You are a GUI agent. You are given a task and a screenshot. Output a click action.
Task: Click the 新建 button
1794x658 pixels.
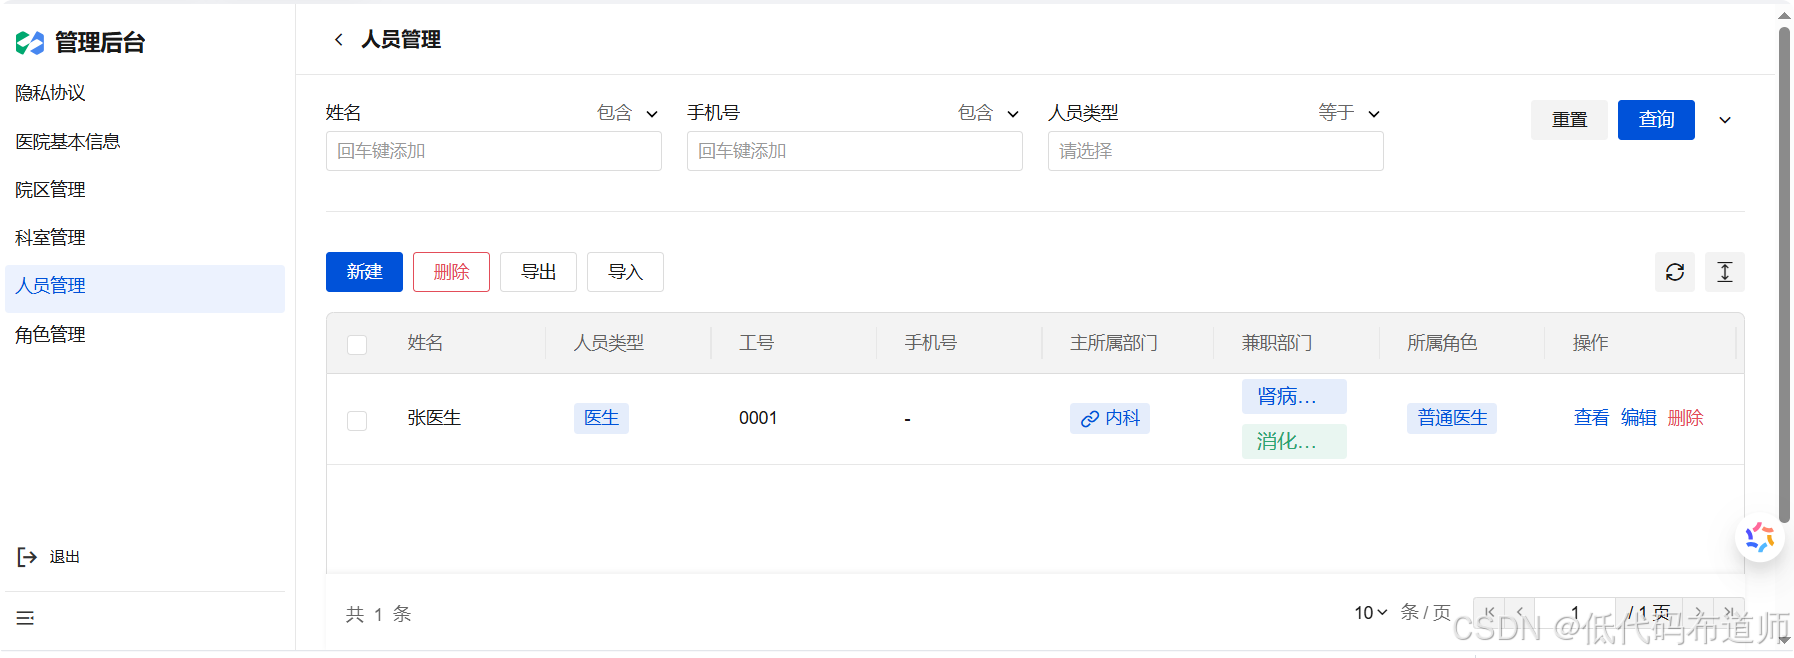364,272
